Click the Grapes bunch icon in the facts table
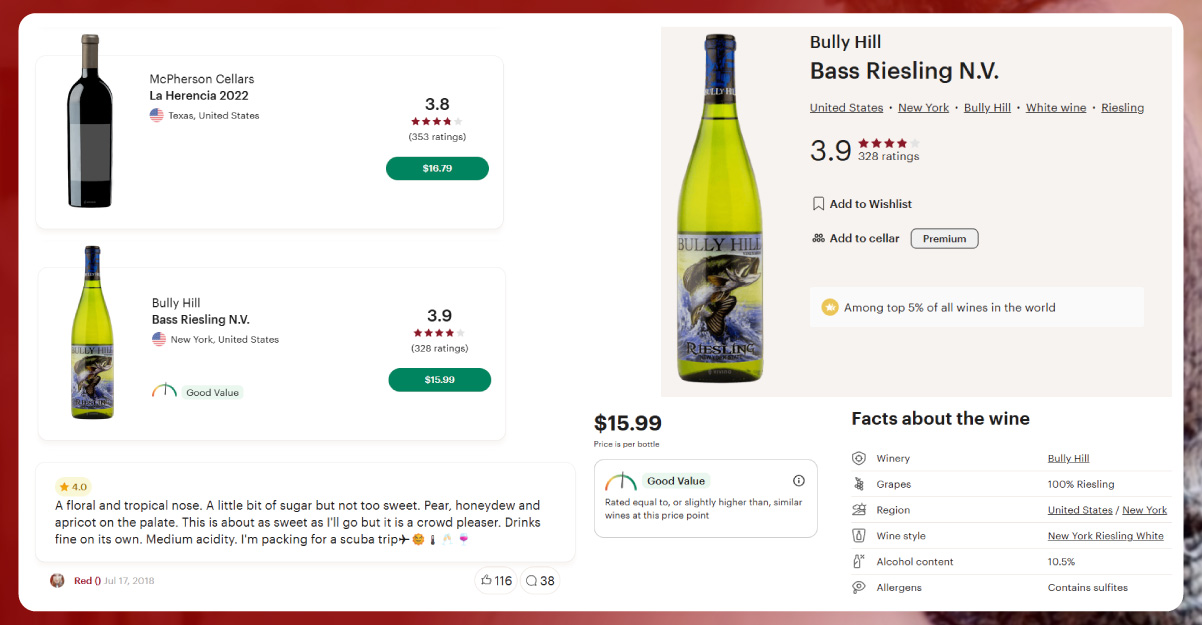The height and width of the screenshot is (625, 1202). point(860,483)
